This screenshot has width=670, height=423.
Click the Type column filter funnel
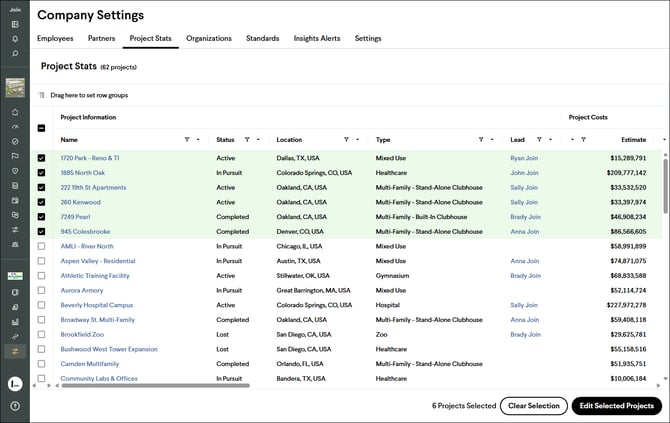tap(481, 140)
